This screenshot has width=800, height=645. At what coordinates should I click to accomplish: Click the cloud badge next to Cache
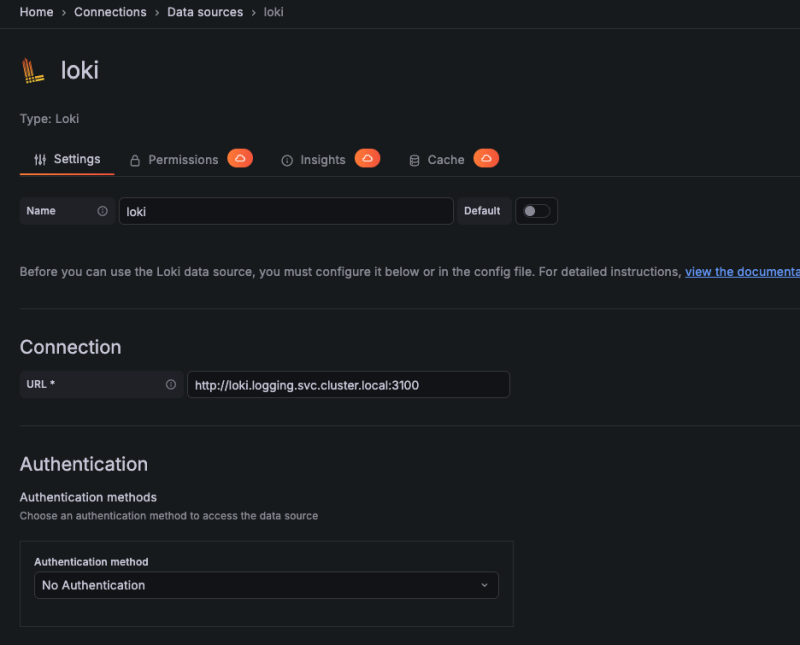[x=486, y=159]
